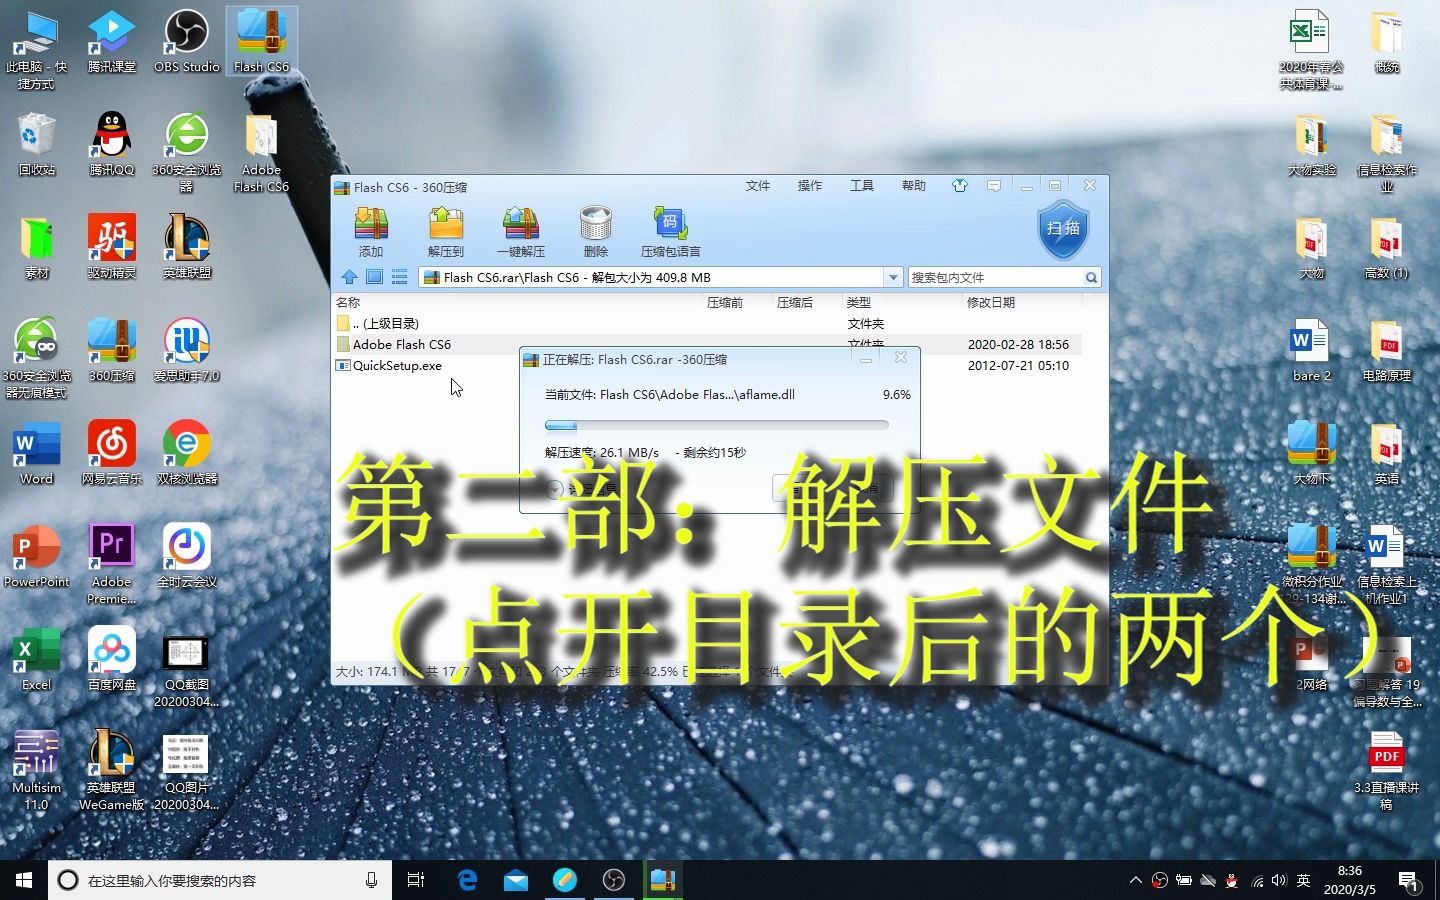Screen dimensions: 1440x900
Task: Click the 添加 (Add) toolbar icon
Action: pos(371,231)
